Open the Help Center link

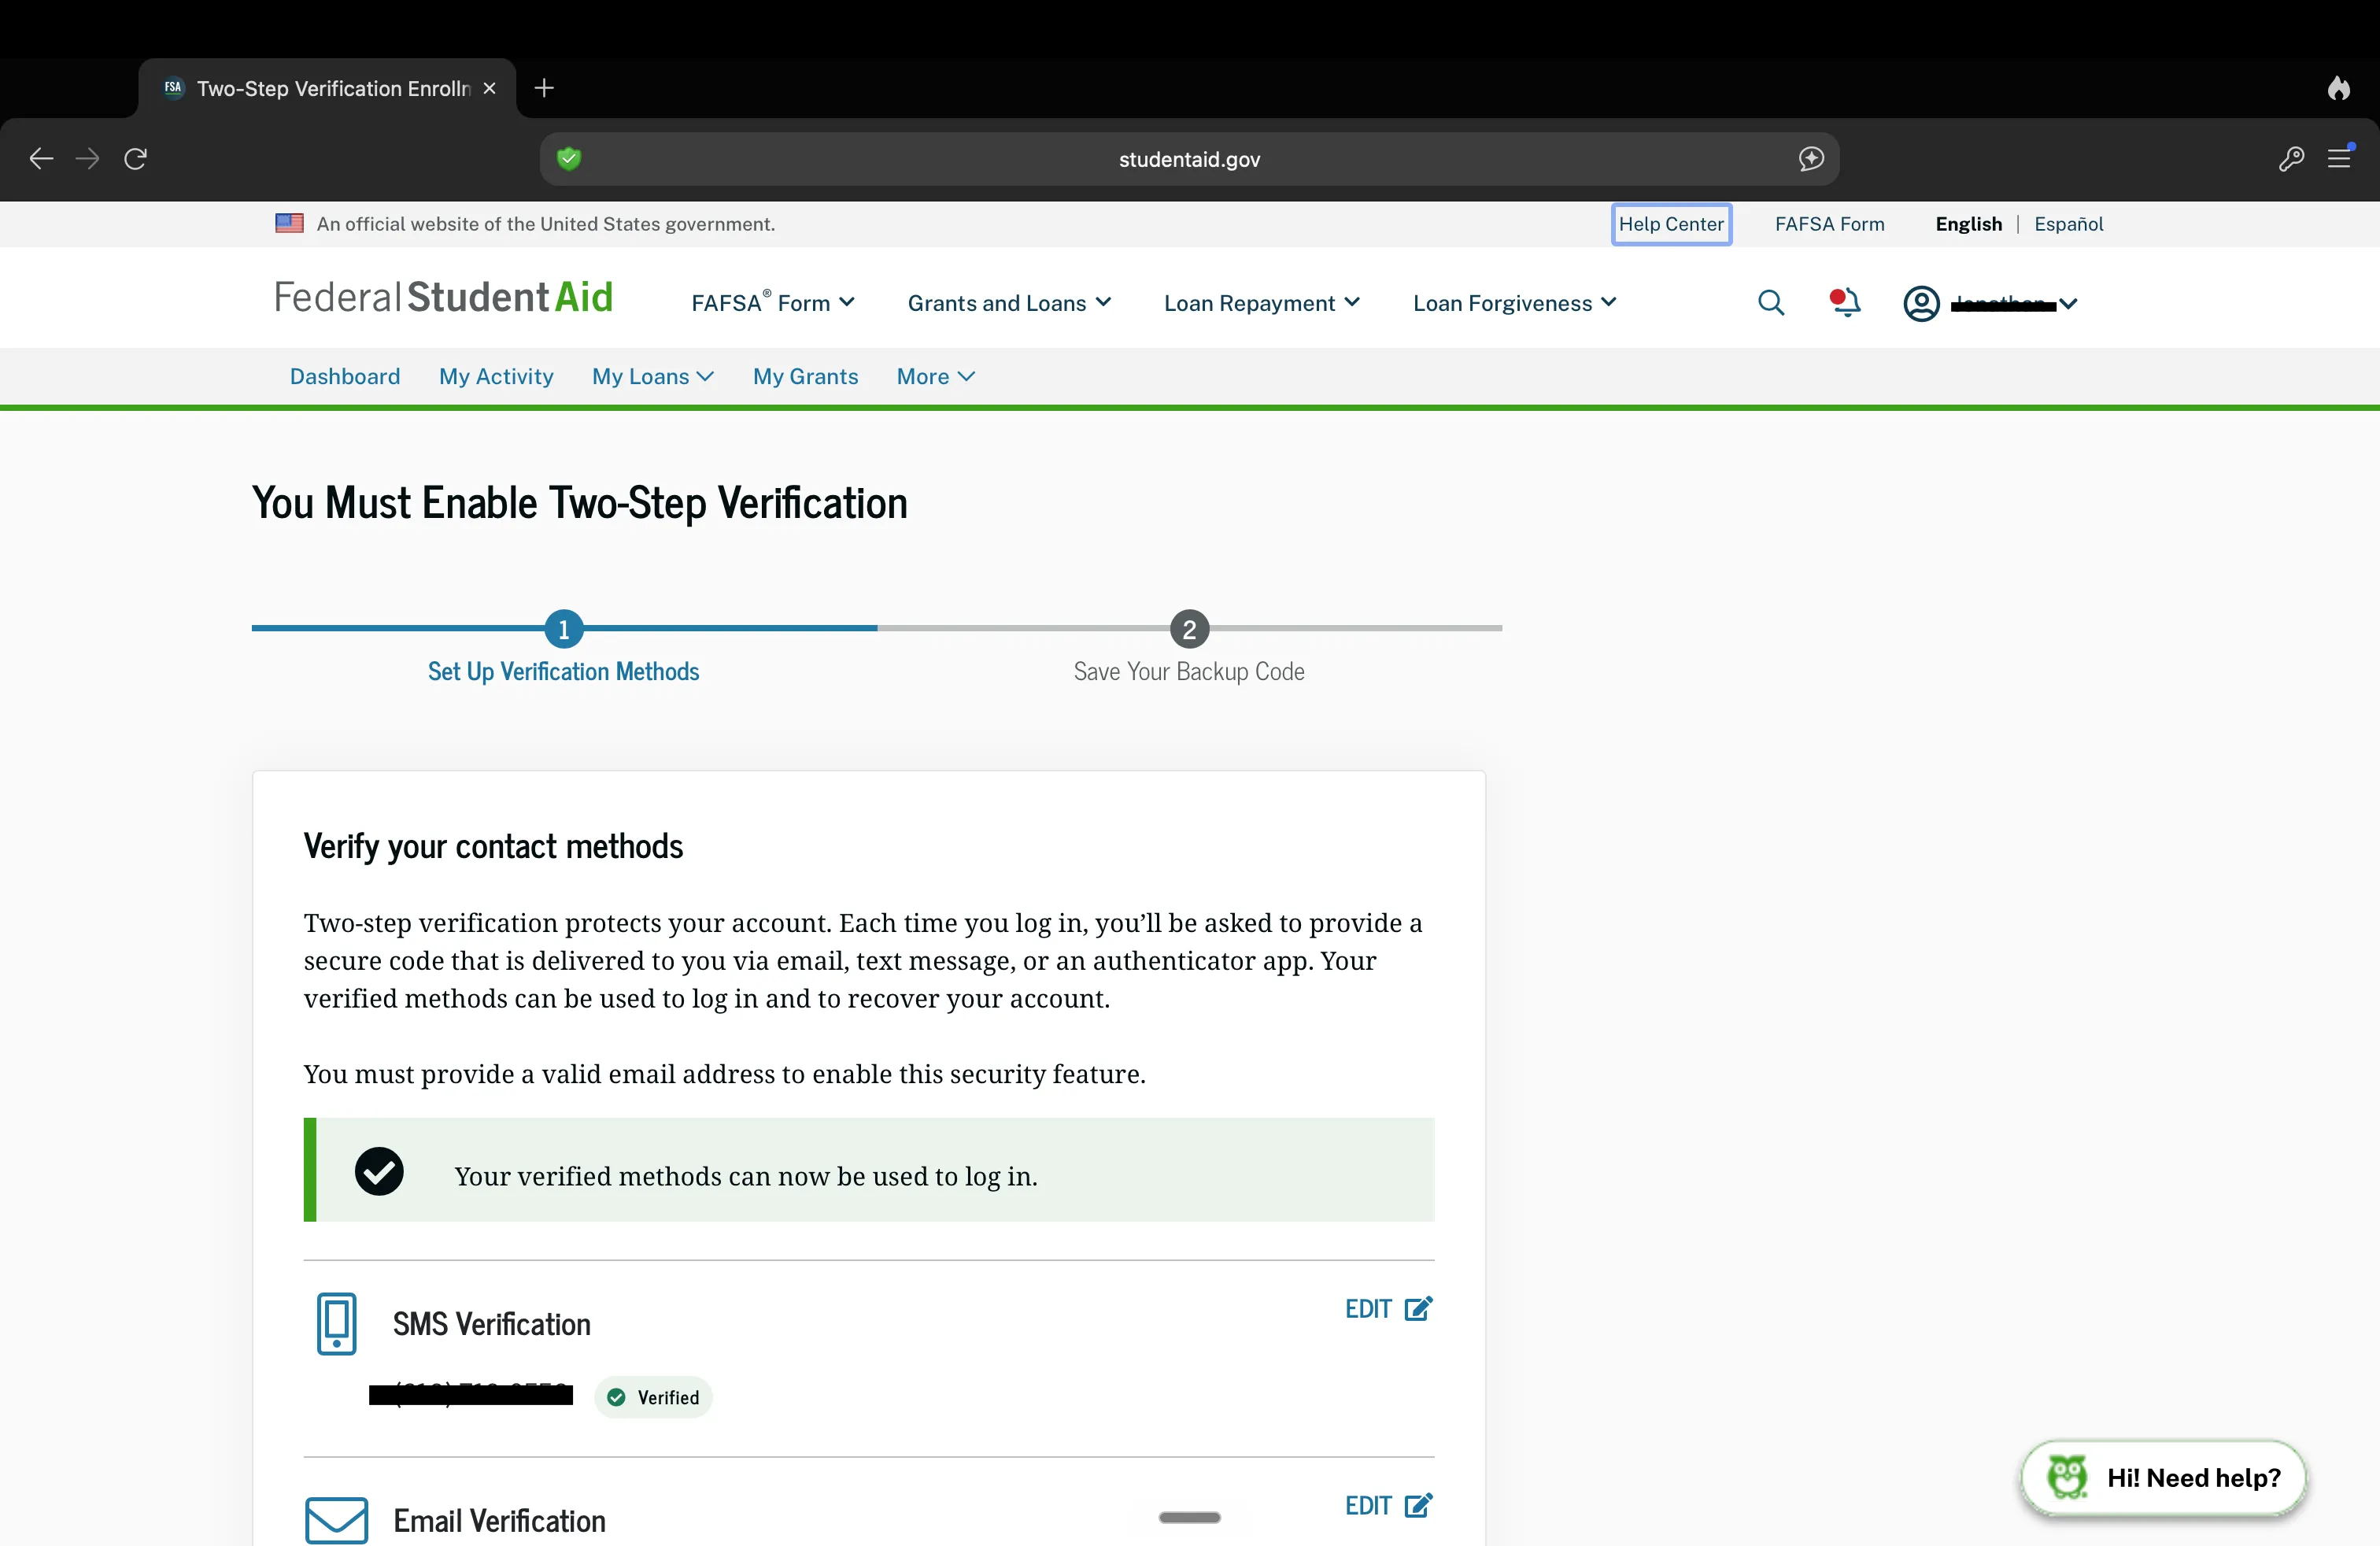click(1671, 224)
